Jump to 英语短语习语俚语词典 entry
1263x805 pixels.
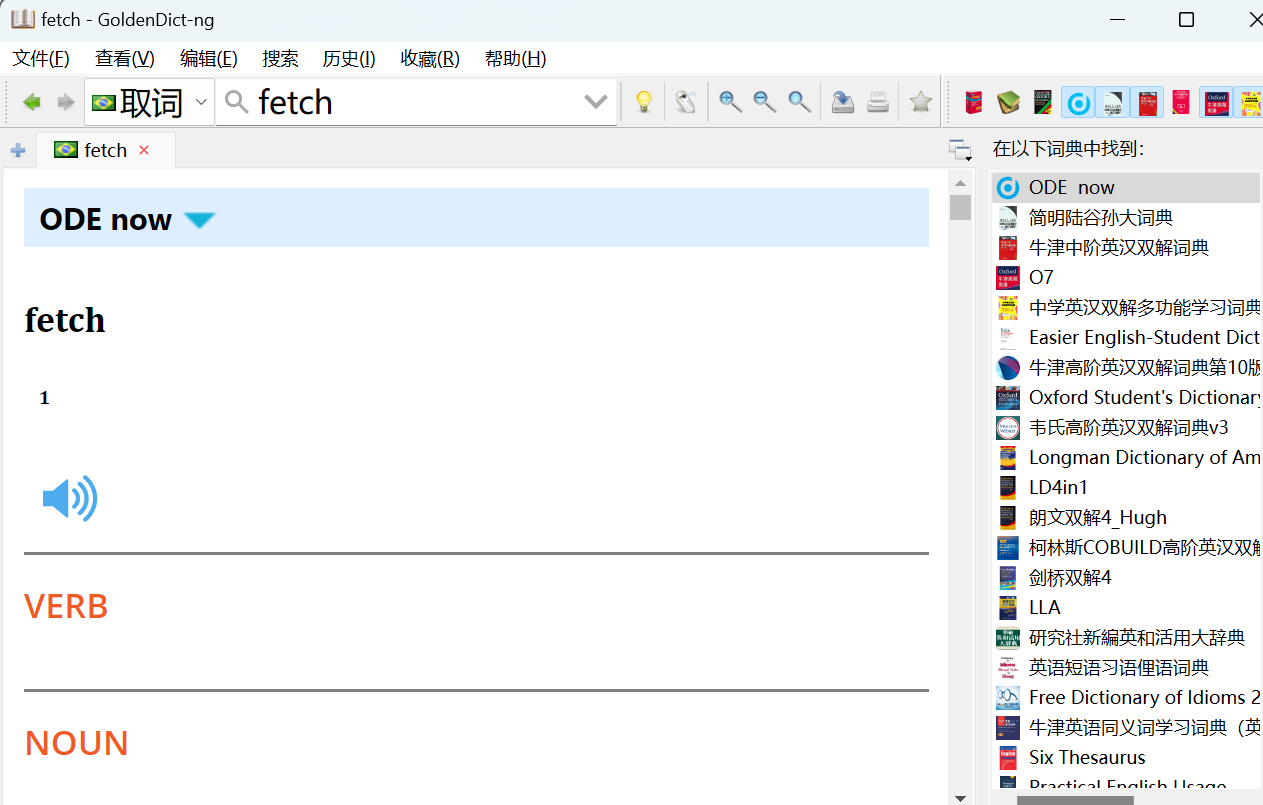tap(1126, 667)
